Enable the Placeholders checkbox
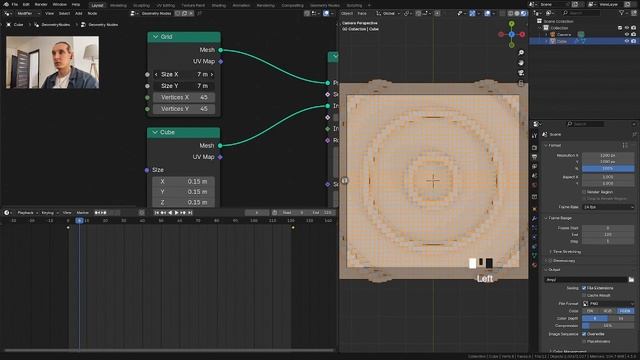The height and width of the screenshot is (360, 640). (584, 341)
